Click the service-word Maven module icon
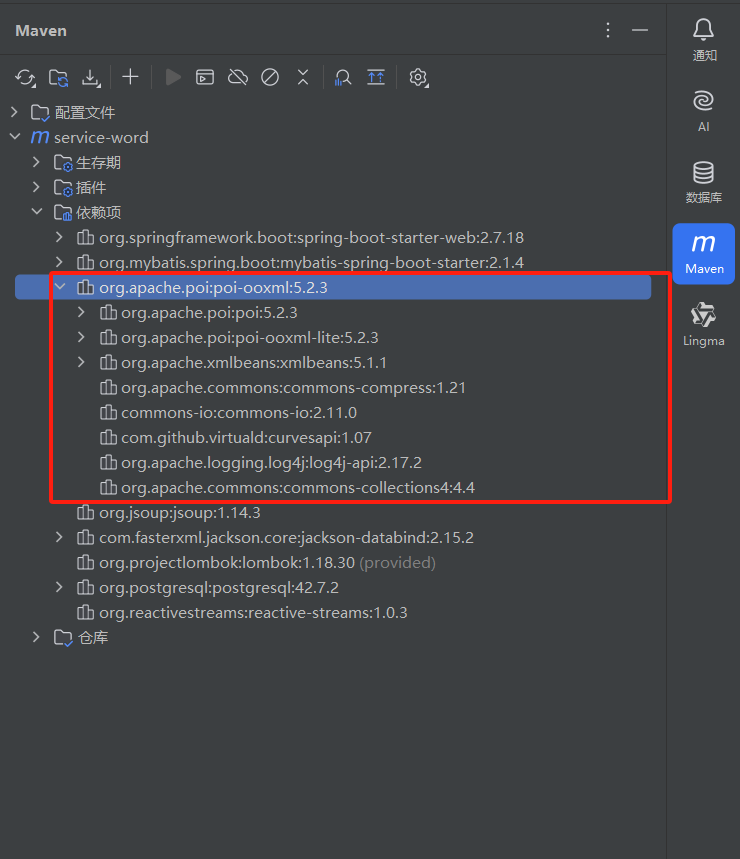The height and width of the screenshot is (859, 740). [x=40, y=137]
